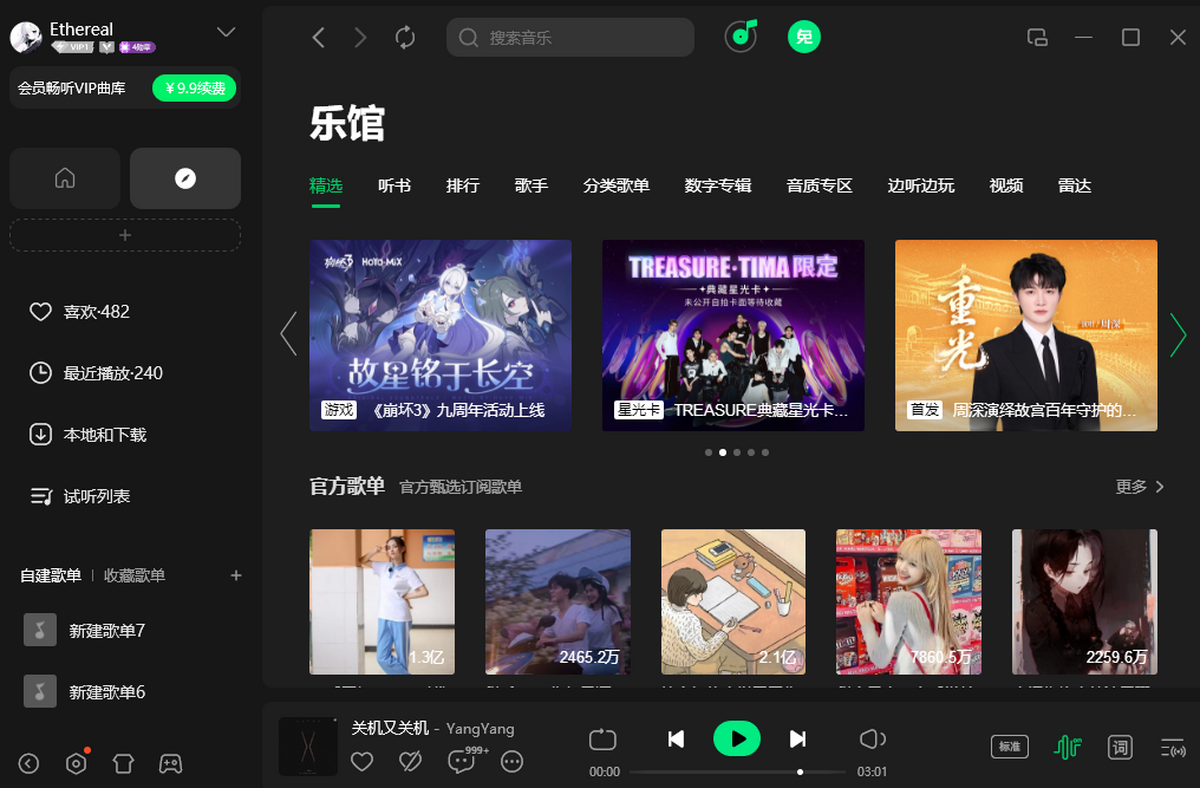Open the music recognition note icon
The width and height of the screenshot is (1200, 788).
[x=740, y=36]
